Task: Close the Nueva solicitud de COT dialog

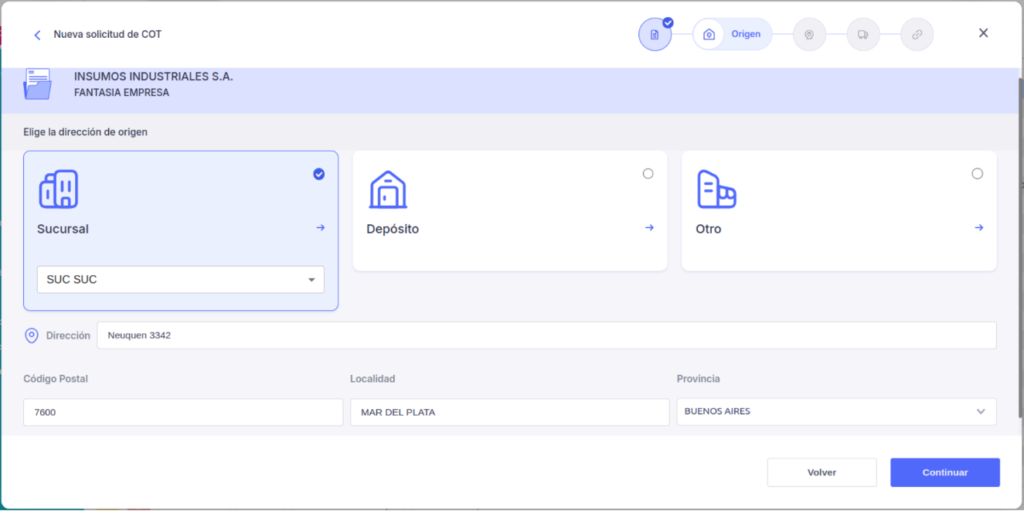Action: tap(983, 33)
